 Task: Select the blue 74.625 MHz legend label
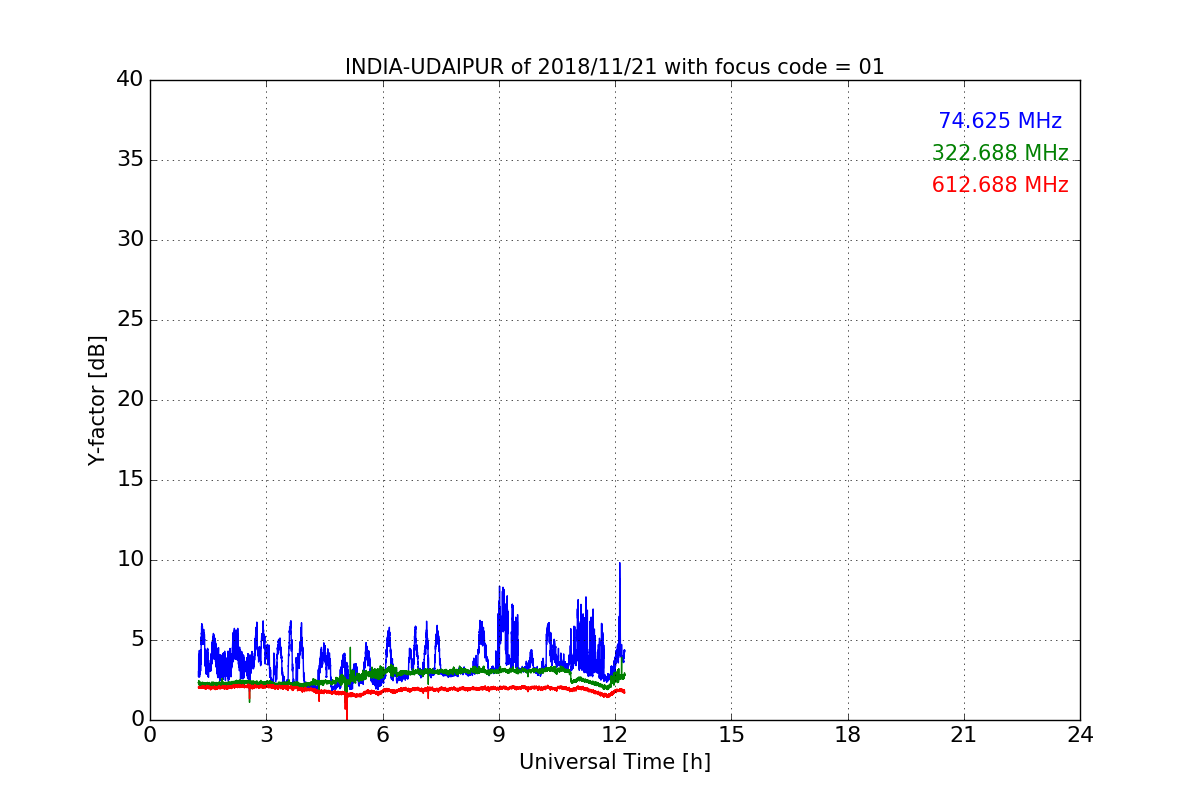(1000, 121)
